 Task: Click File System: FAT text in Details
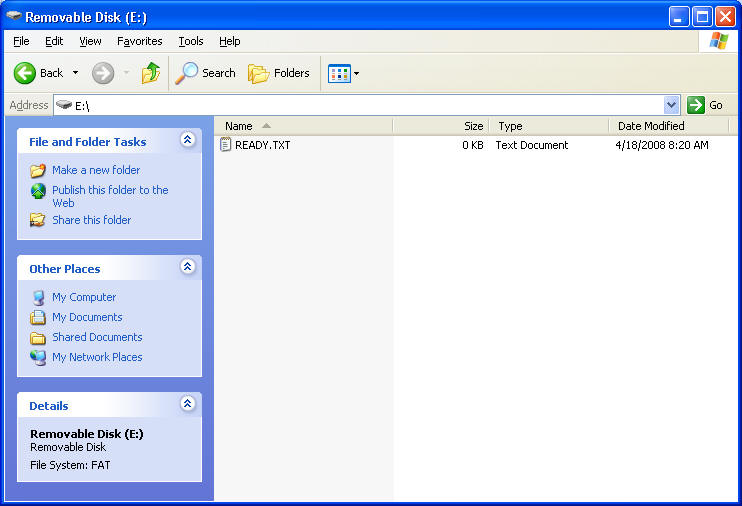[x=70, y=465]
